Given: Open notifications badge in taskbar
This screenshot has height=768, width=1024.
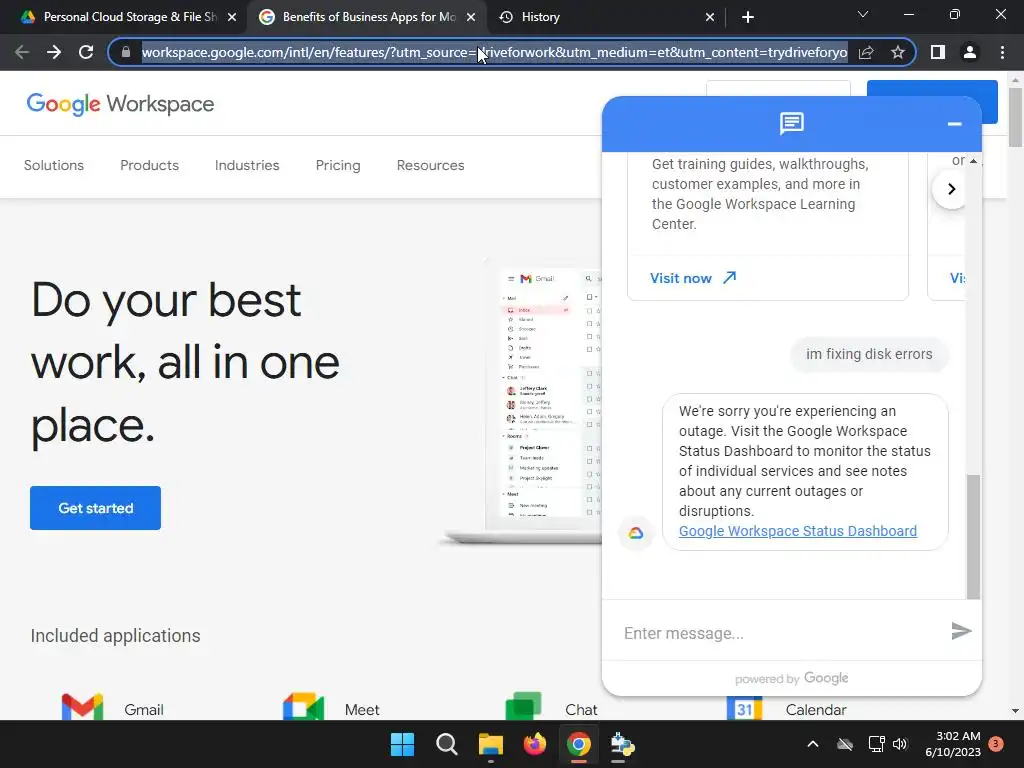Looking at the screenshot, I should 996,744.
